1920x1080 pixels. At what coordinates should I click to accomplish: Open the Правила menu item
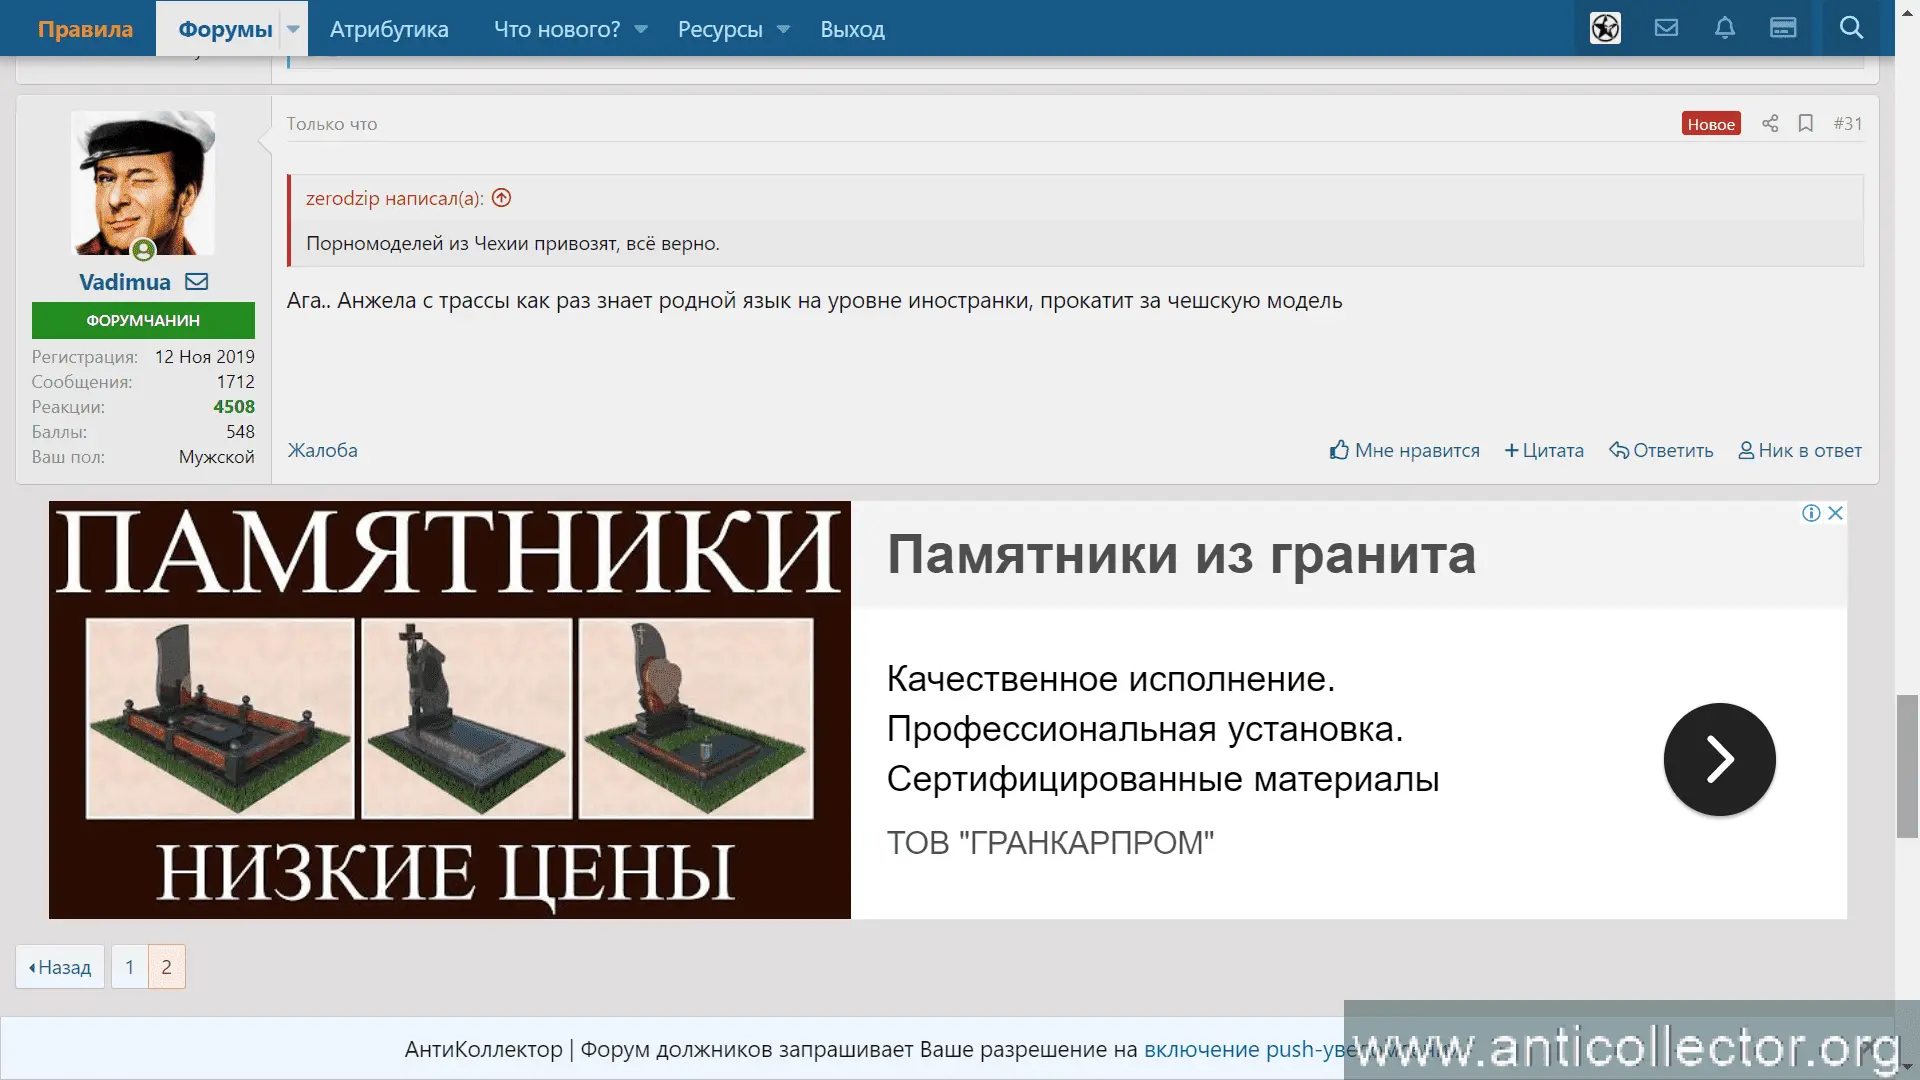(x=85, y=29)
